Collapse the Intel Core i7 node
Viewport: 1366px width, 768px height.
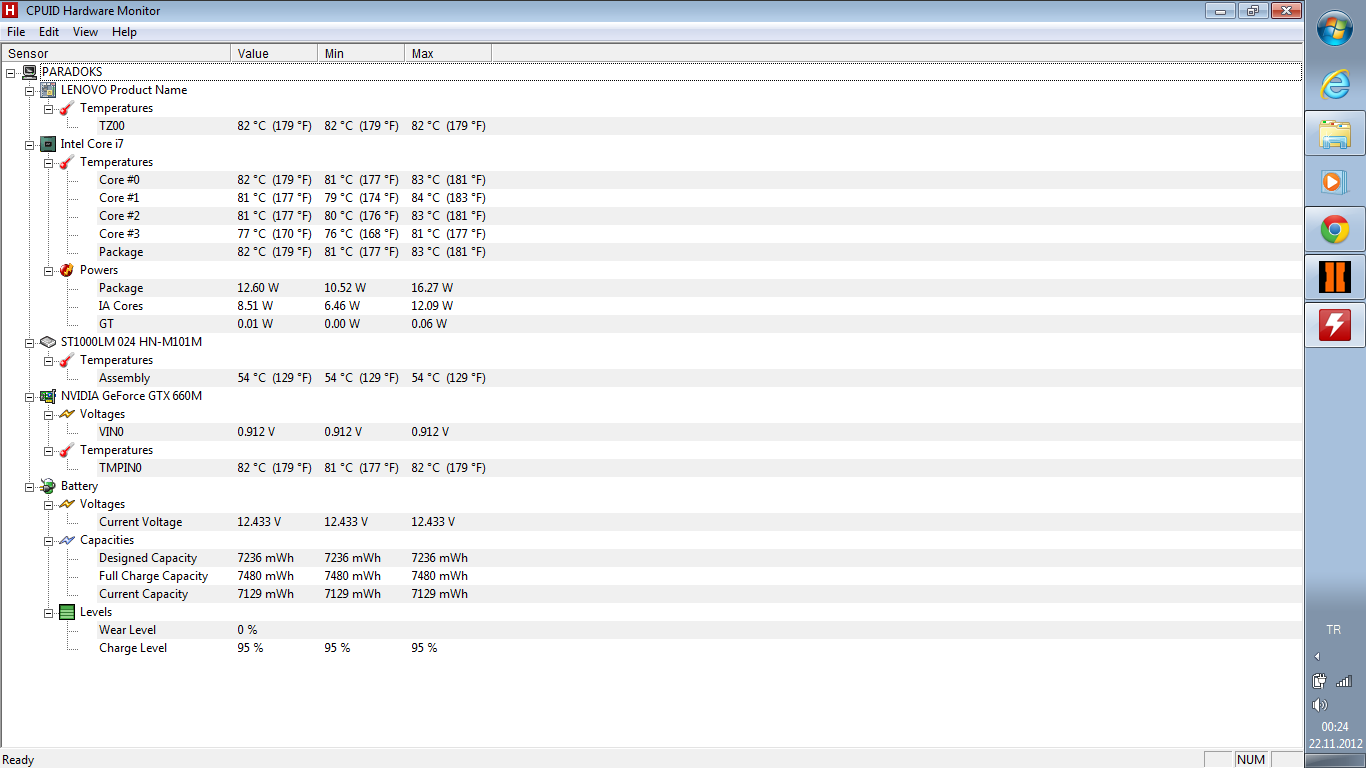[x=29, y=144]
